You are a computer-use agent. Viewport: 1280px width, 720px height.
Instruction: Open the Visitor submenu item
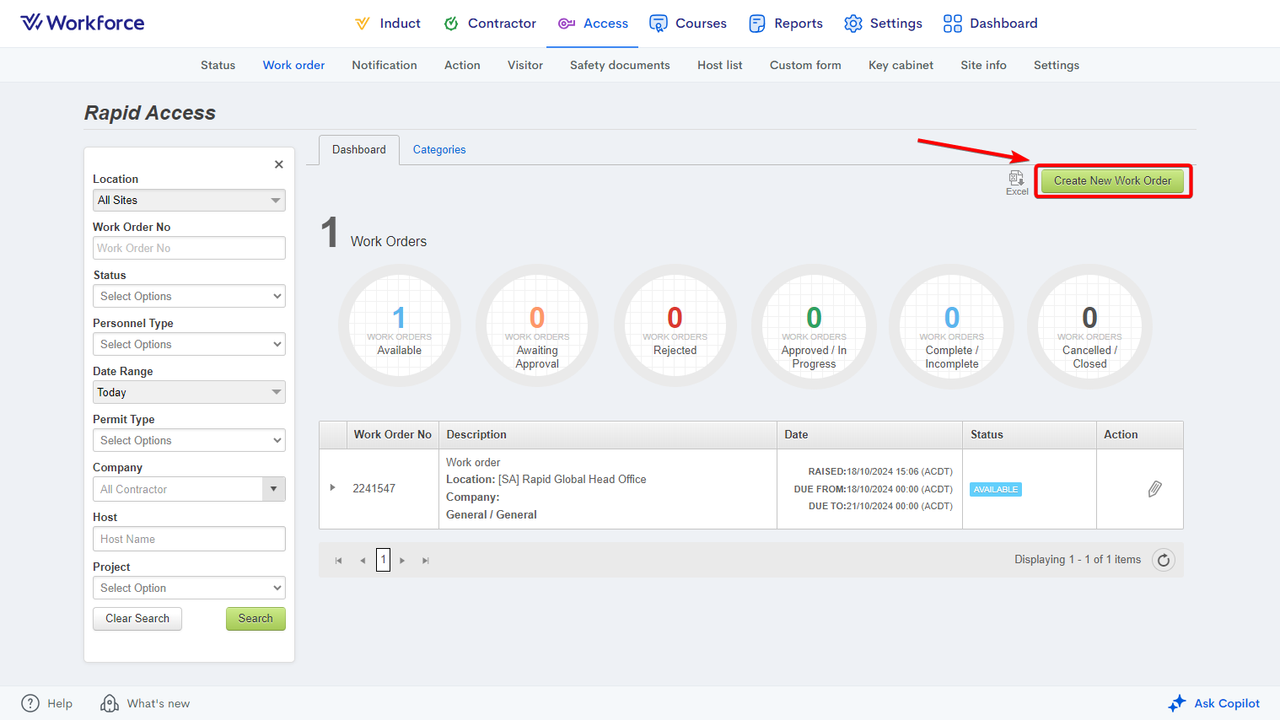(x=525, y=65)
